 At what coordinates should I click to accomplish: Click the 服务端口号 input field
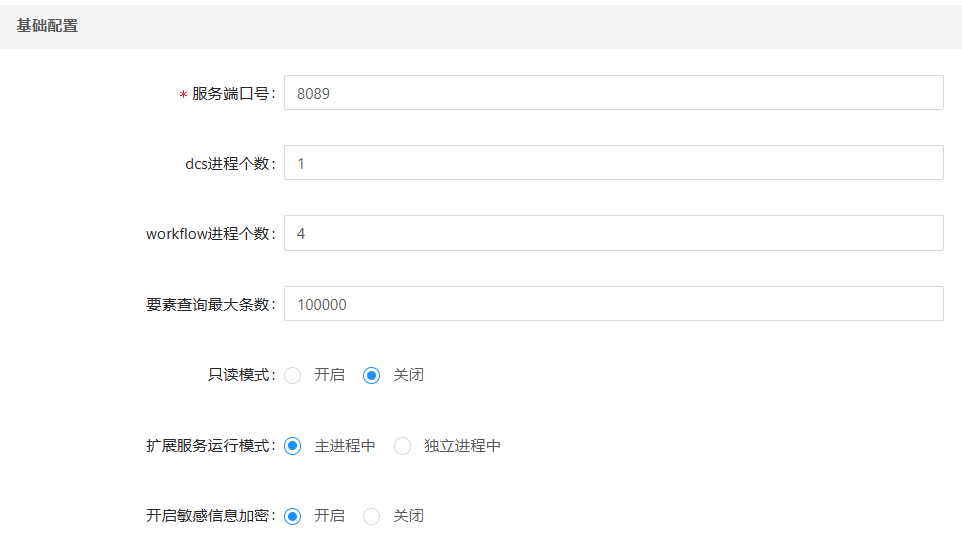point(613,93)
